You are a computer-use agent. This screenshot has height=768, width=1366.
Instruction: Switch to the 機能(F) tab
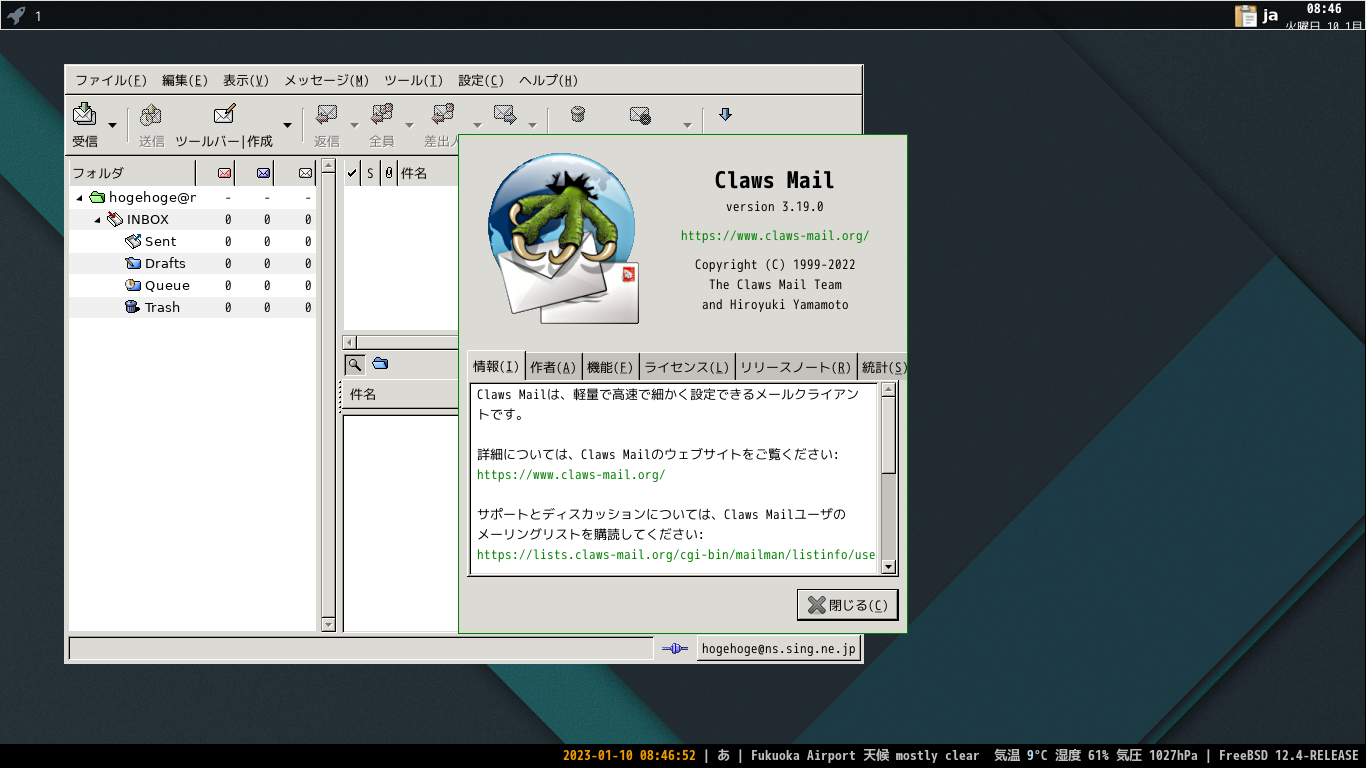tap(610, 368)
